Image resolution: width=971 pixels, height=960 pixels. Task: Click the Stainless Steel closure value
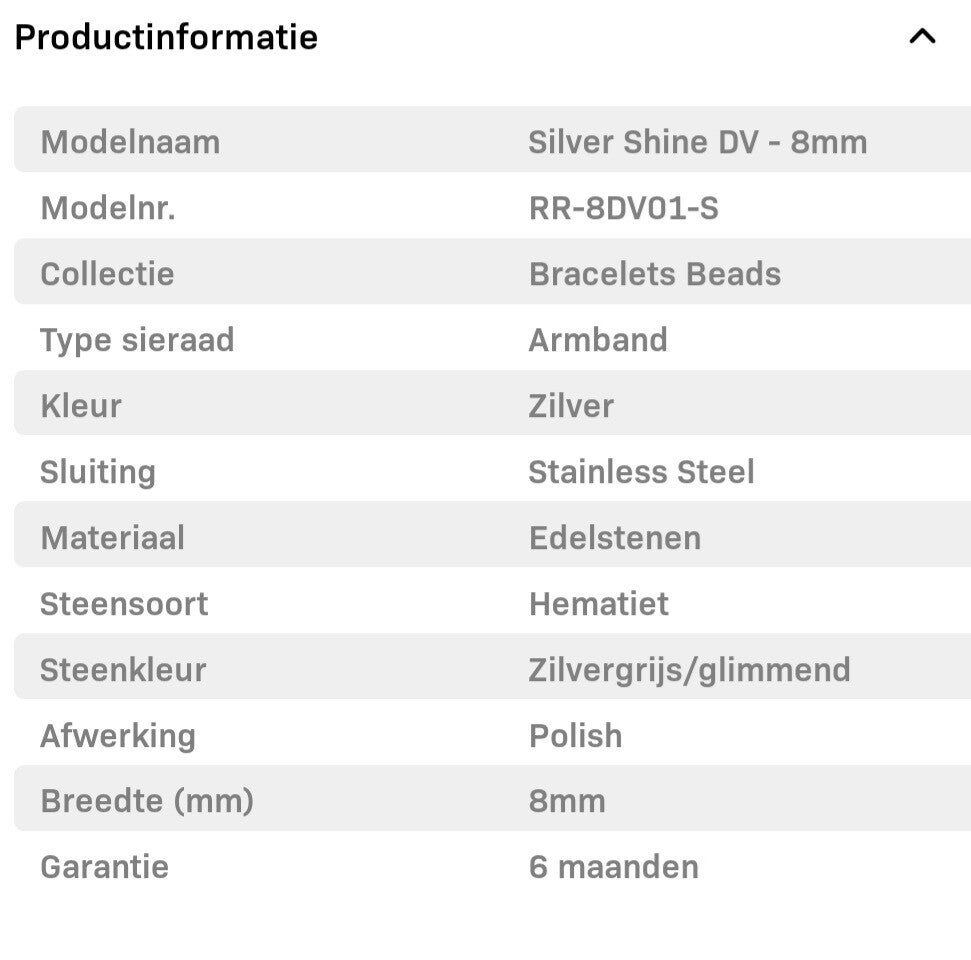tap(641, 472)
